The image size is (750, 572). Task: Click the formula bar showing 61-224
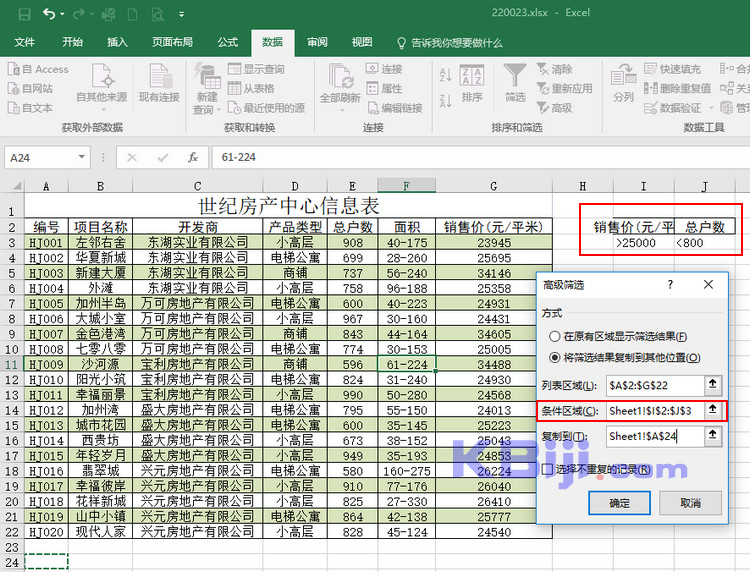point(481,157)
